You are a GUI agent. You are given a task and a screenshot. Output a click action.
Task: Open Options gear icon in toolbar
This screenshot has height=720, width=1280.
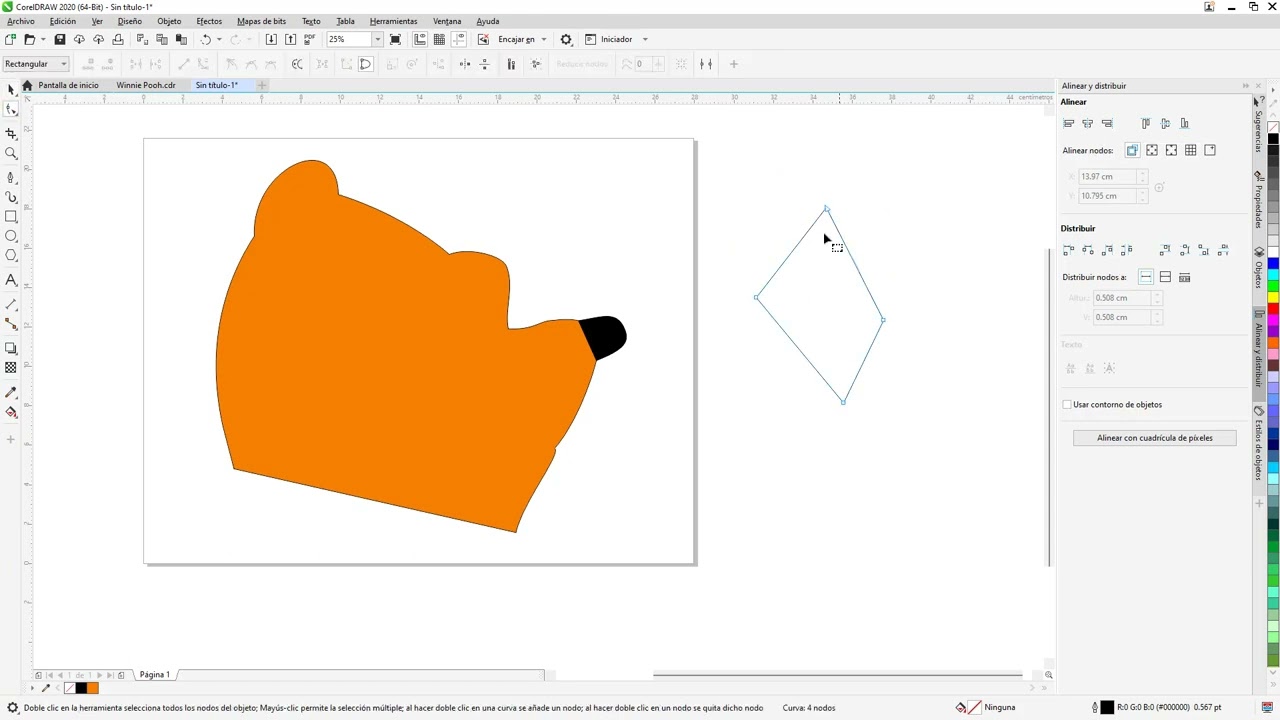click(x=566, y=39)
